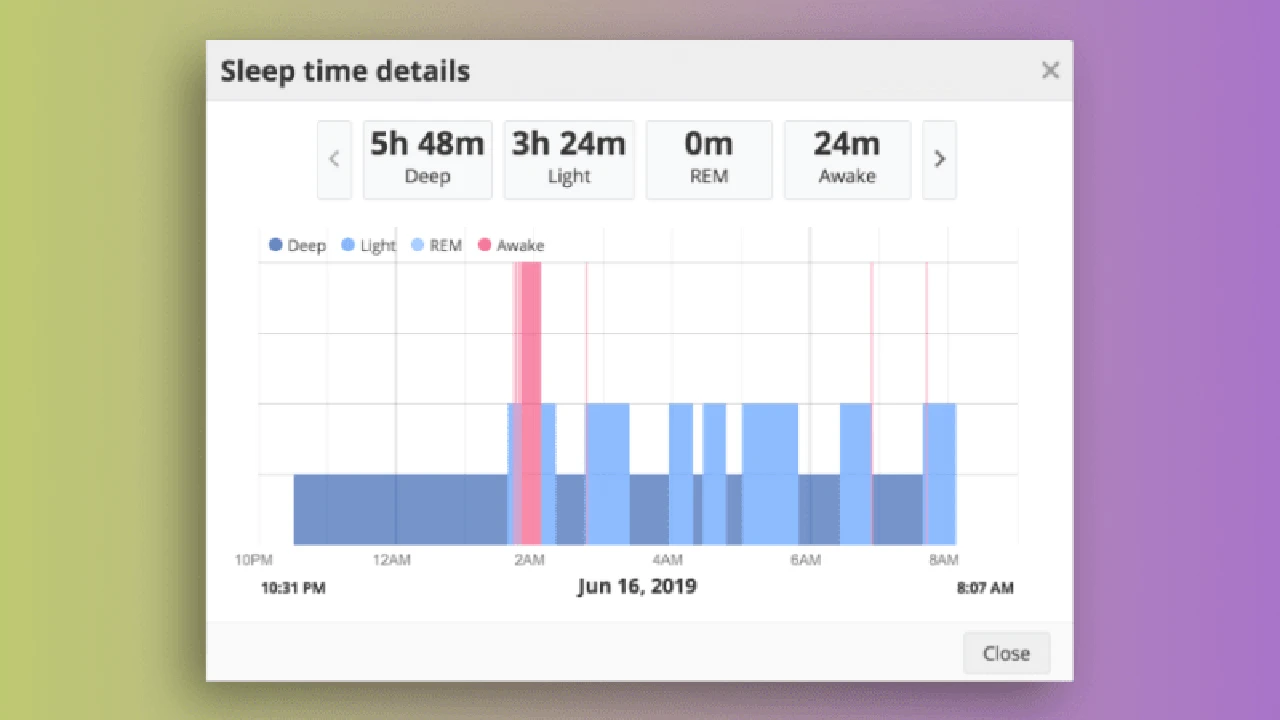Select the 3h 24m Light sleep card

pyautogui.click(x=569, y=160)
